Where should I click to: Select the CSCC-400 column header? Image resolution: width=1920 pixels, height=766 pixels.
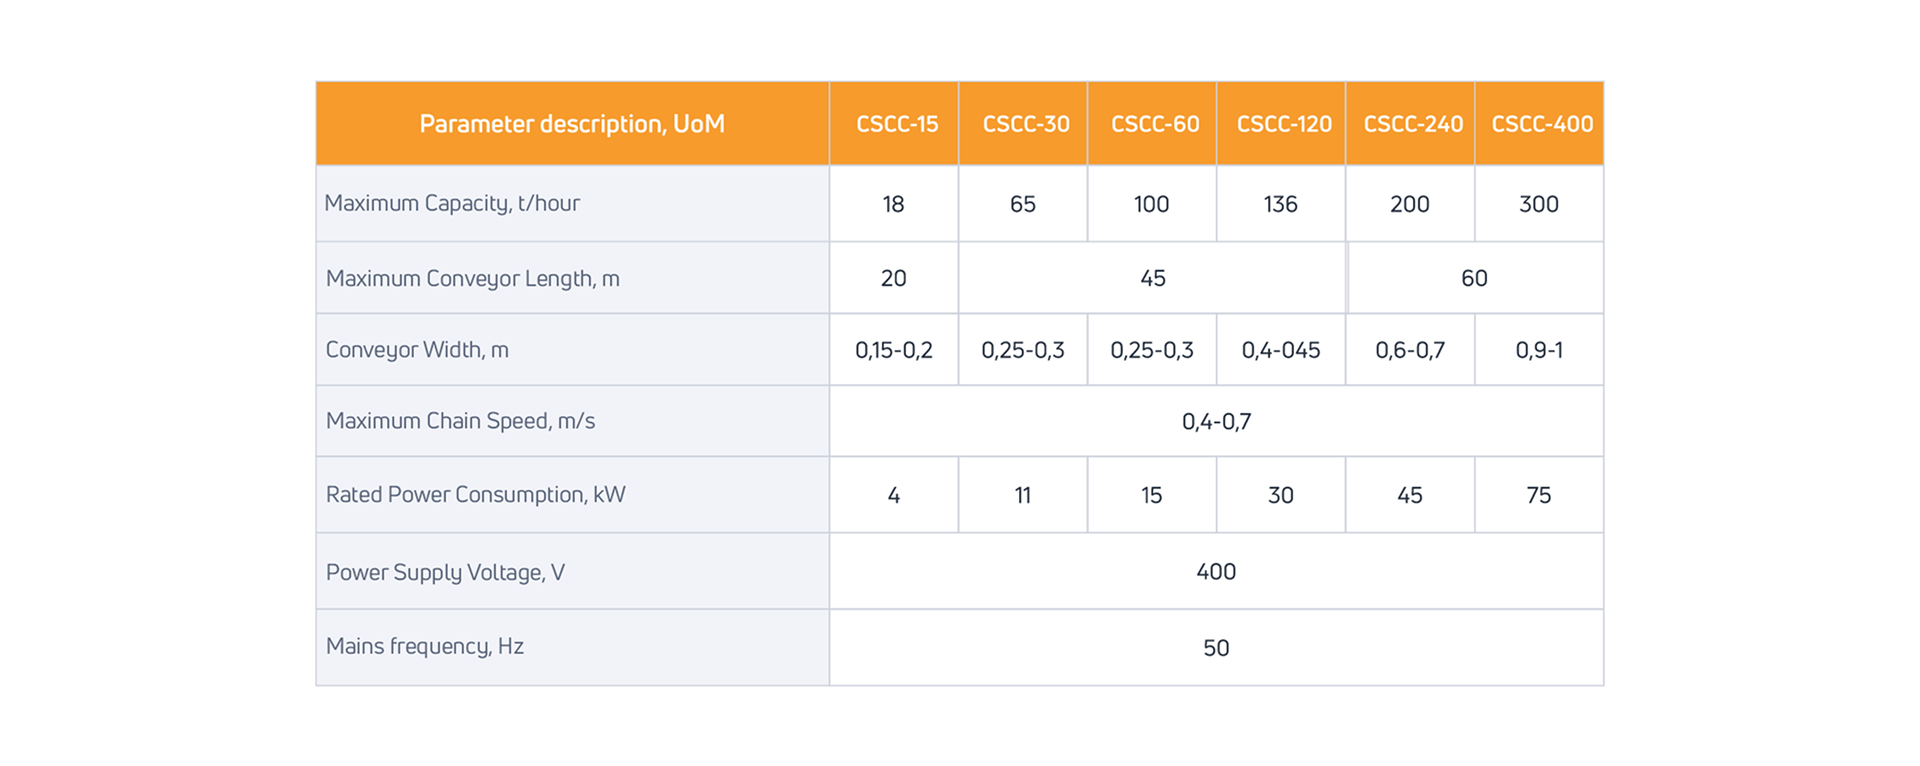[1541, 124]
